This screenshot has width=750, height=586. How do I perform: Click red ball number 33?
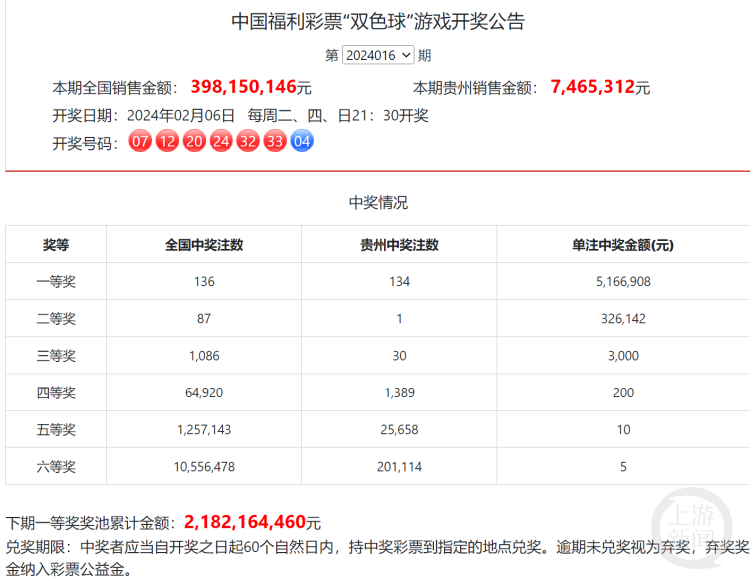coord(275,141)
